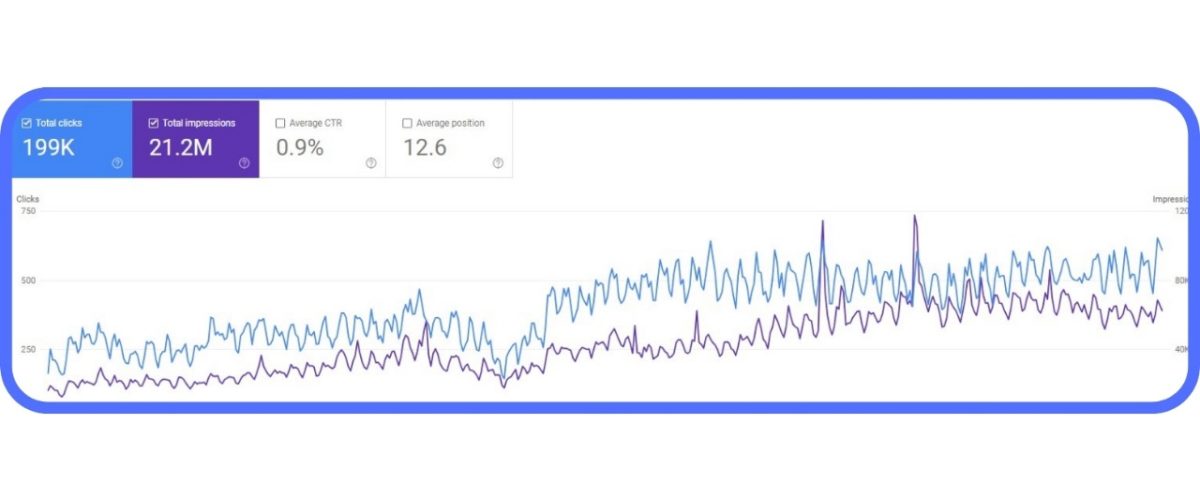Open help icon on Average position card
The width and height of the screenshot is (1200, 500).
click(498, 163)
